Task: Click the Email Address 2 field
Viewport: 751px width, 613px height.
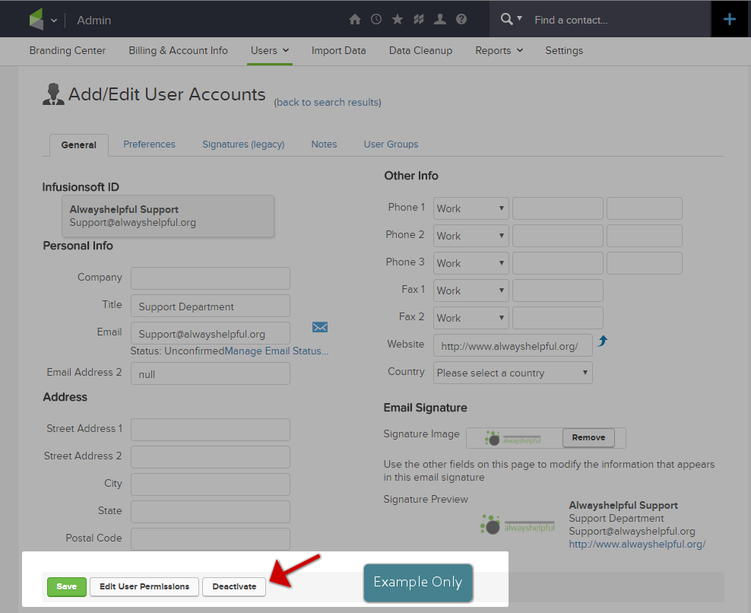Action: (x=210, y=374)
